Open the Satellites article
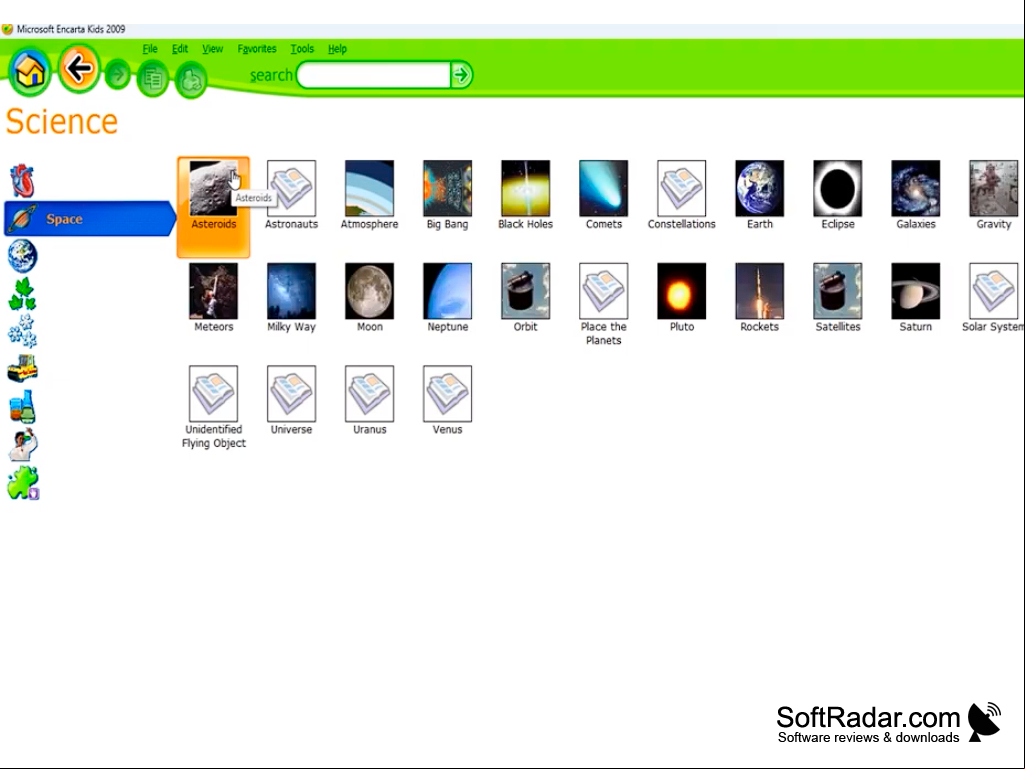Image resolution: width=1025 pixels, height=769 pixels. [837, 298]
